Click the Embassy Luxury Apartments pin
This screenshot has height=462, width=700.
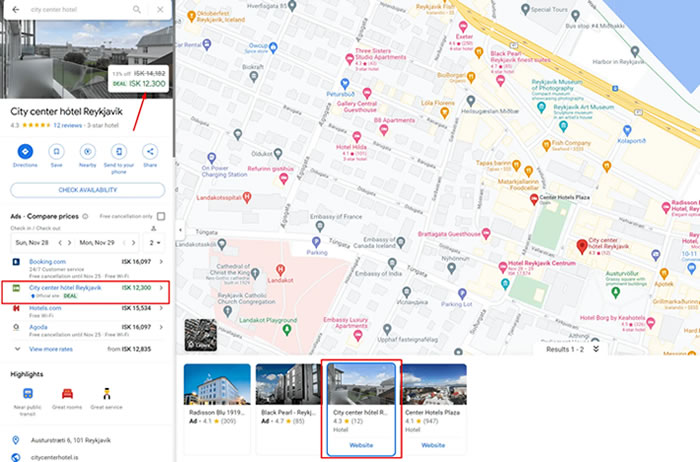tap(358, 336)
